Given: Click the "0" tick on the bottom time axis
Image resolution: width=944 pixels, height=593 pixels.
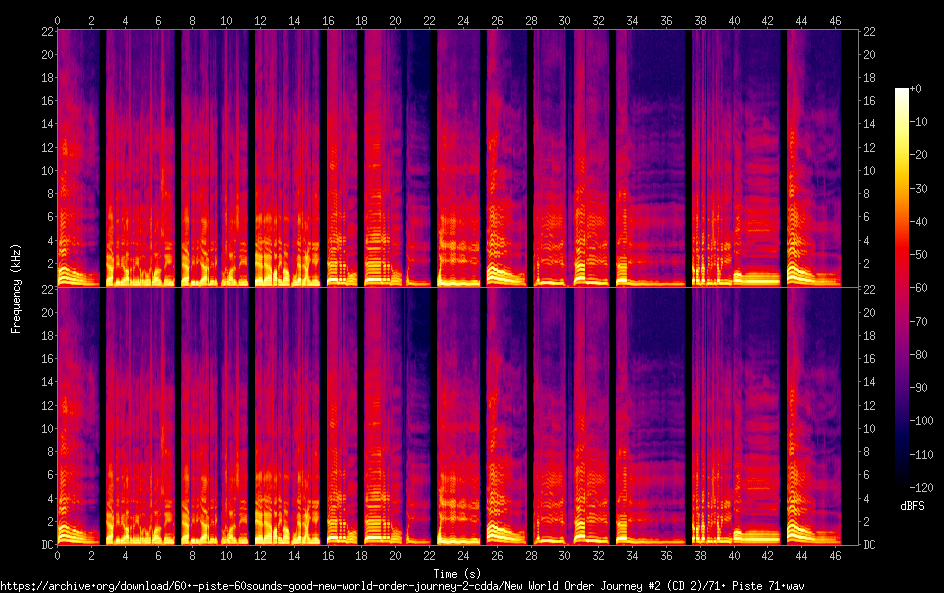Looking at the screenshot, I should click(57, 556).
